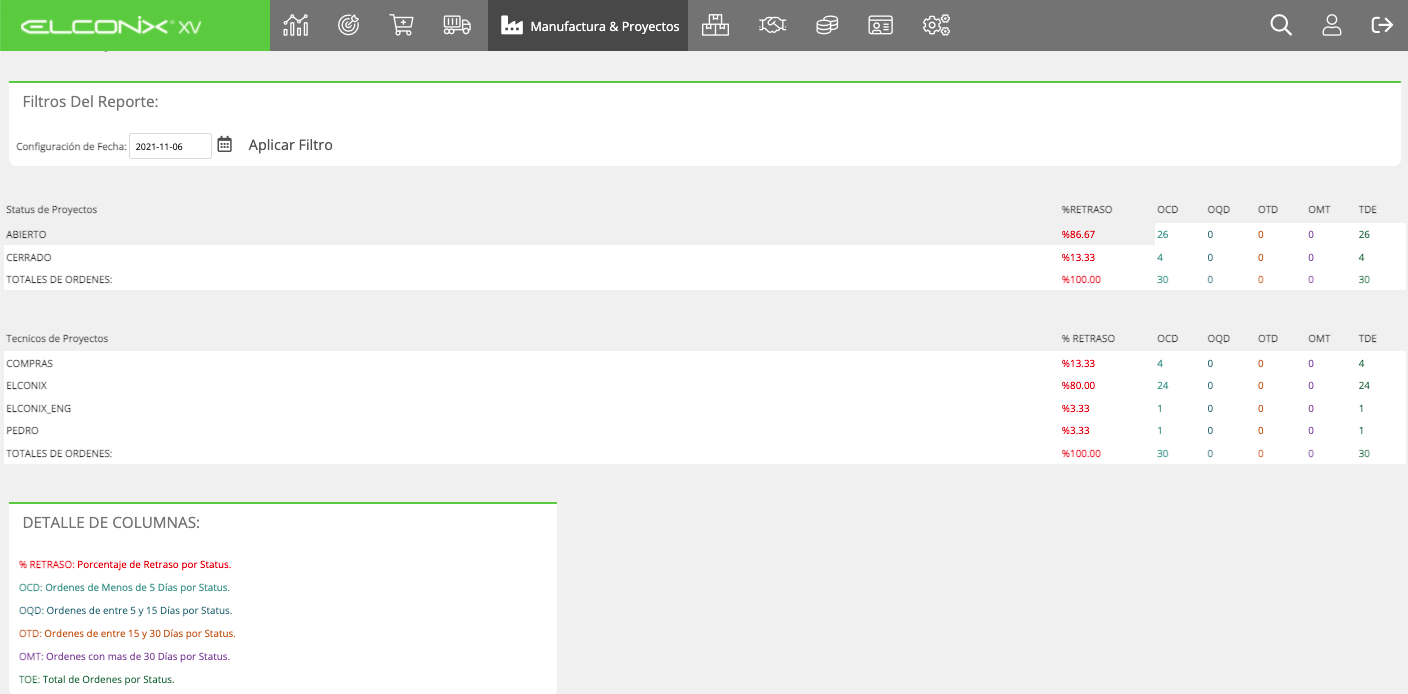The width and height of the screenshot is (1408, 694).
Task: Open the handshake module icon
Action: [772, 25]
